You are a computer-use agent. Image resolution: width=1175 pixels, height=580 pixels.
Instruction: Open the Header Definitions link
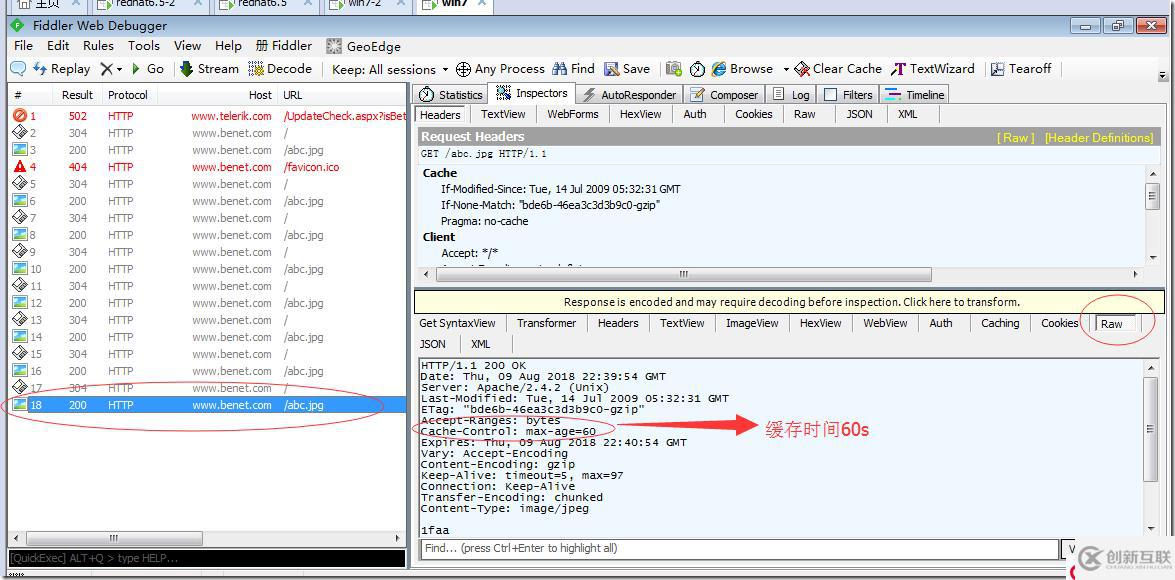click(x=1098, y=137)
